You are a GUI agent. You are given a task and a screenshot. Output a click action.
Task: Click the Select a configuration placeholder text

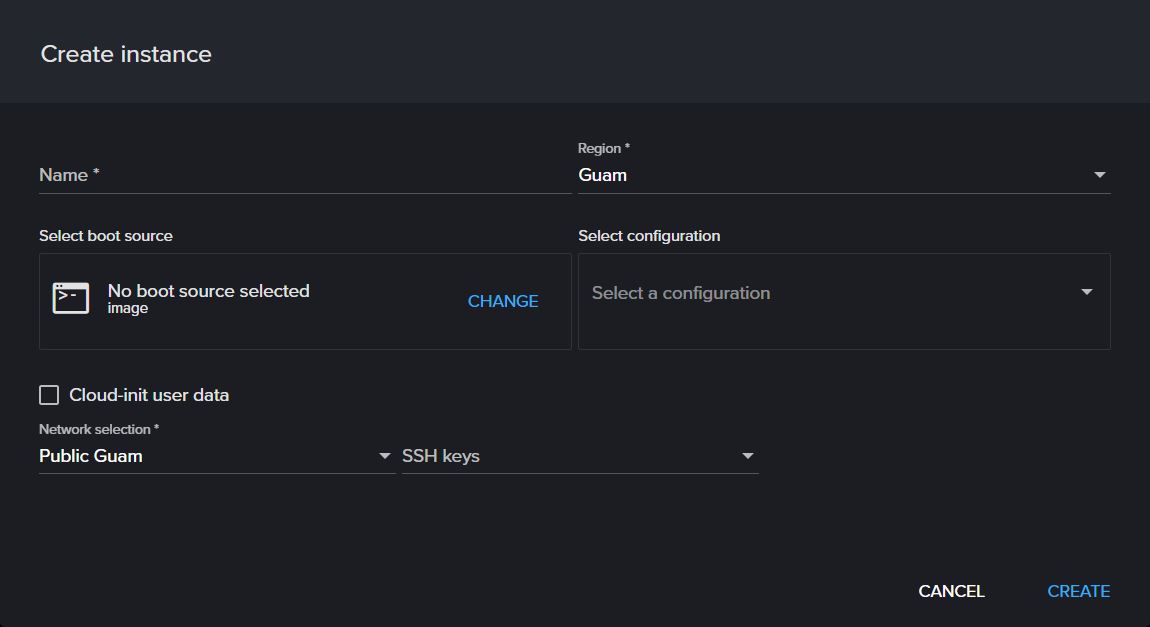click(x=680, y=292)
